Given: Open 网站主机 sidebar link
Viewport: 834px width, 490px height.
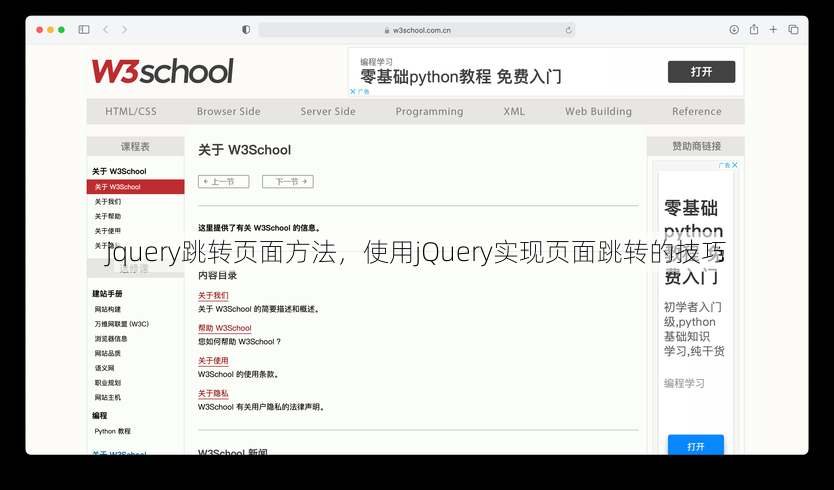Looking at the screenshot, I should pyautogui.click(x=108, y=397).
